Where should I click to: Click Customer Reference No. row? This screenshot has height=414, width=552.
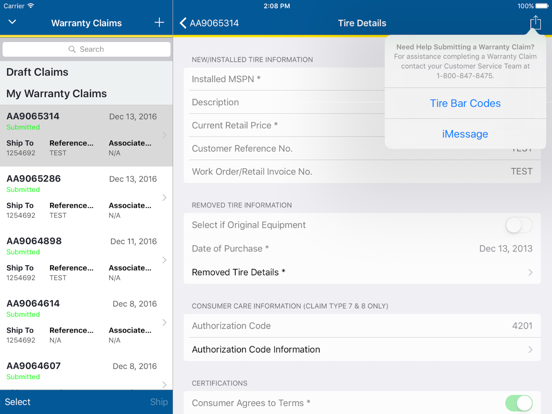[362, 149]
